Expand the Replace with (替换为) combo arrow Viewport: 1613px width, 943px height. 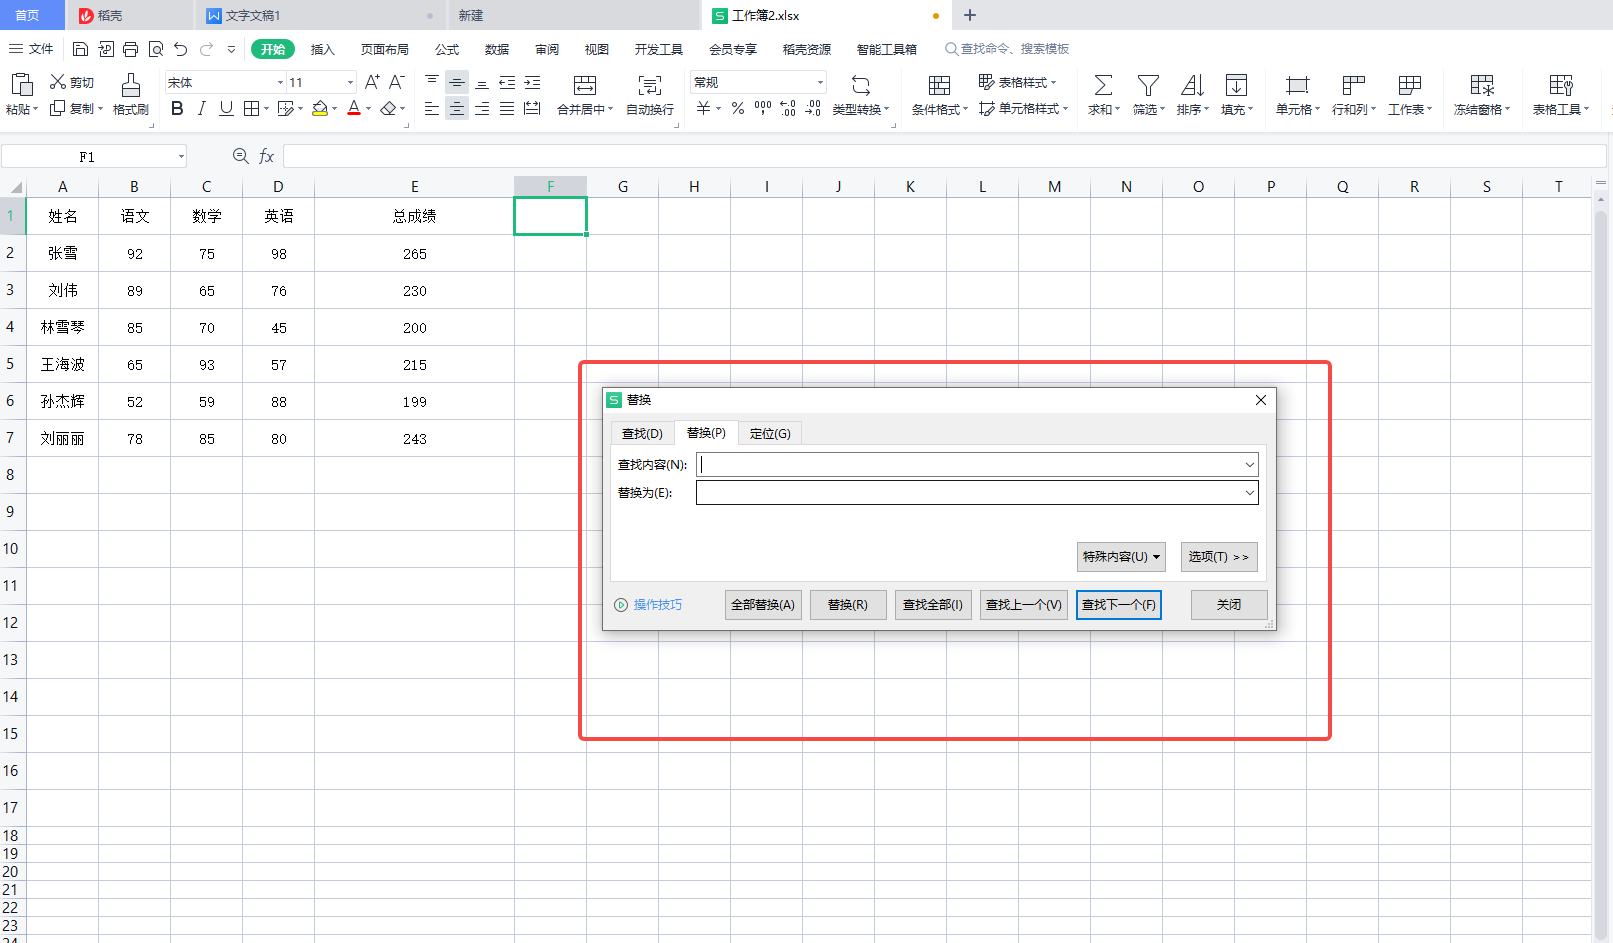point(1250,493)
